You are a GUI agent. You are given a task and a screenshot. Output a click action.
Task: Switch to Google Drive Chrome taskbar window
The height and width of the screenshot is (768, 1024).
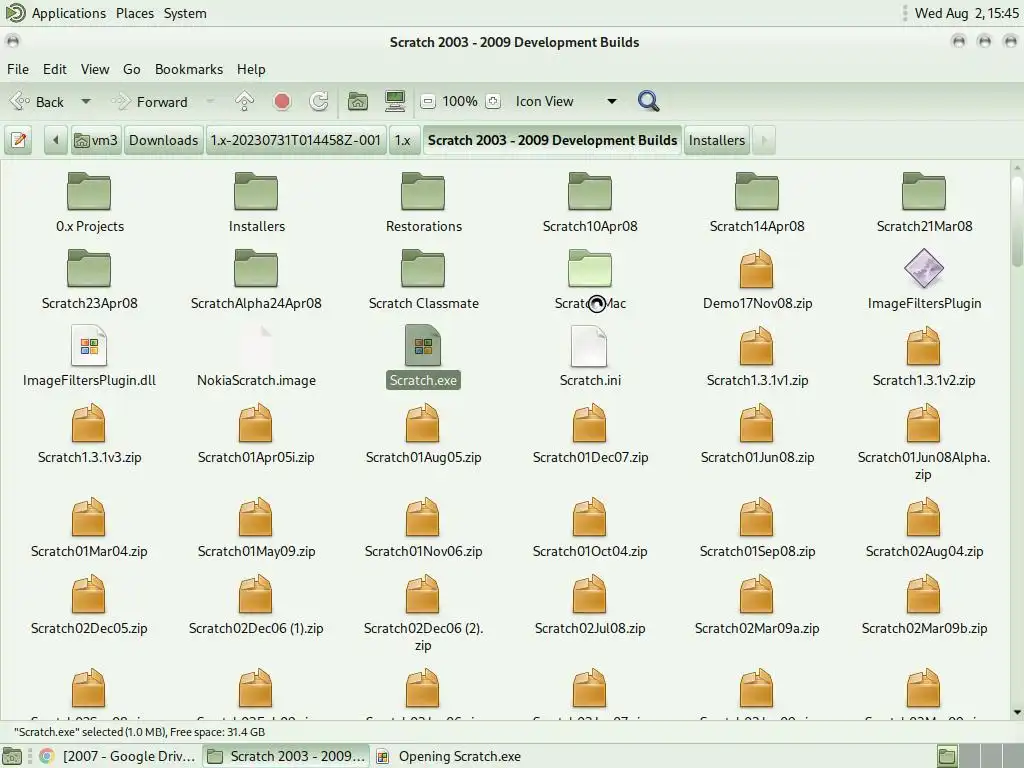[x=118, y=756]
